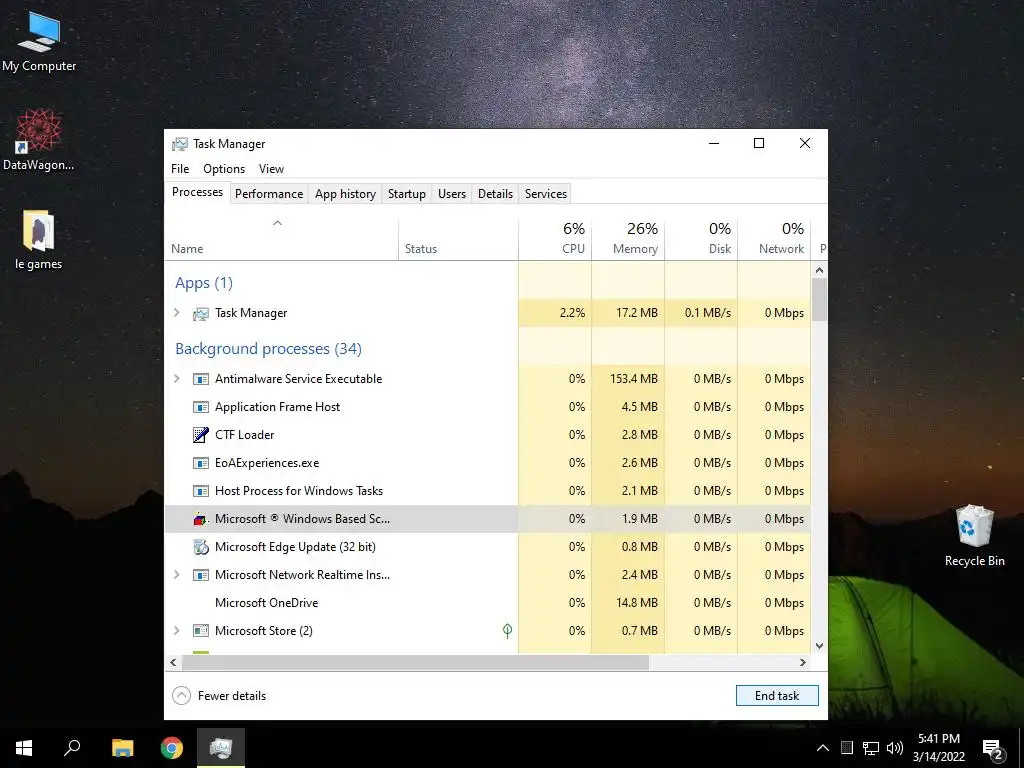This screenshot has height=768, width=1024.
Task: Click the Task Manager title bar icon
Action: point(180,144)
